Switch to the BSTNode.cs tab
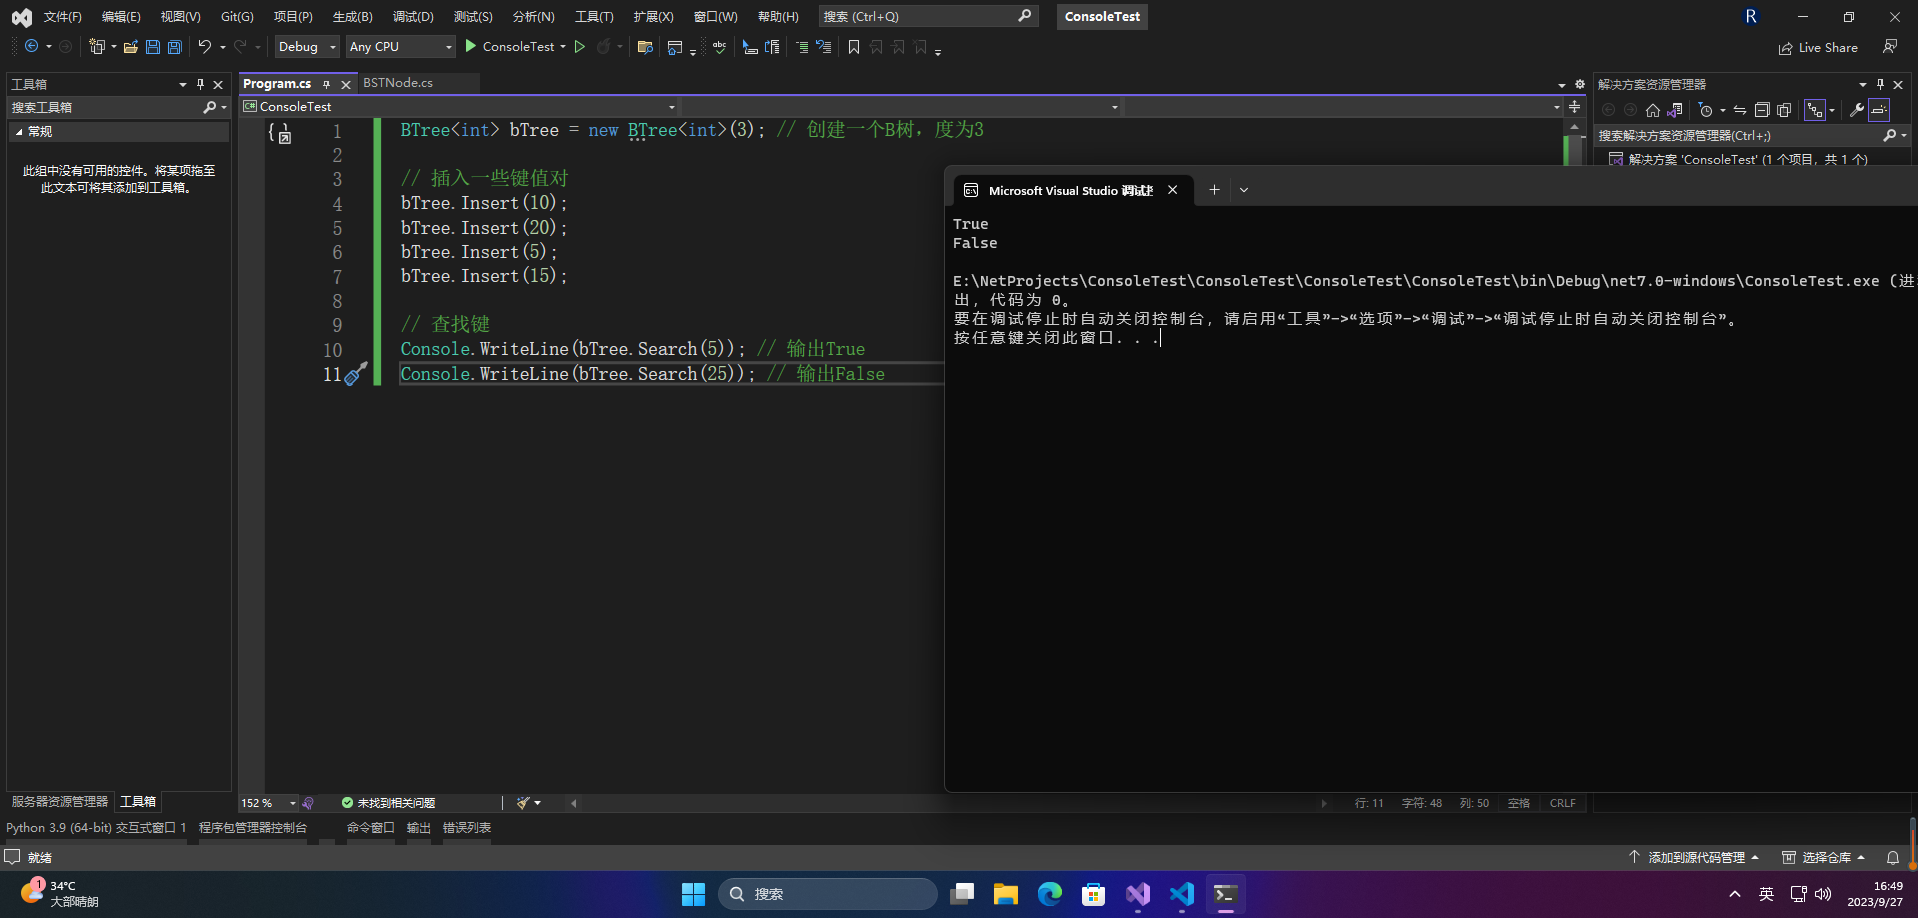1918x918 pixels. click(398, 83)
